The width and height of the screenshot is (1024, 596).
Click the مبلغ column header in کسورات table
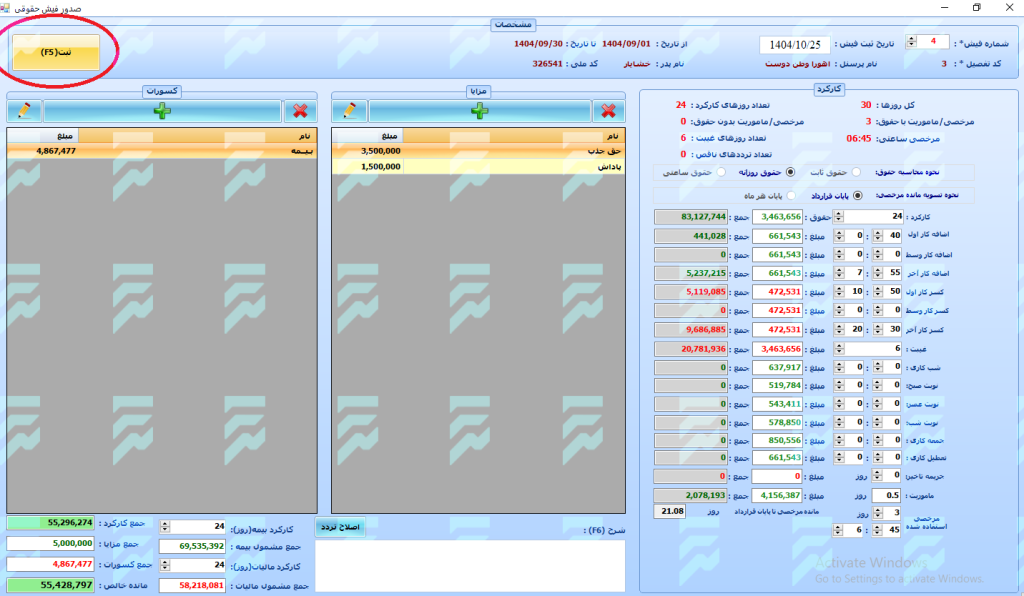(59, 135)
